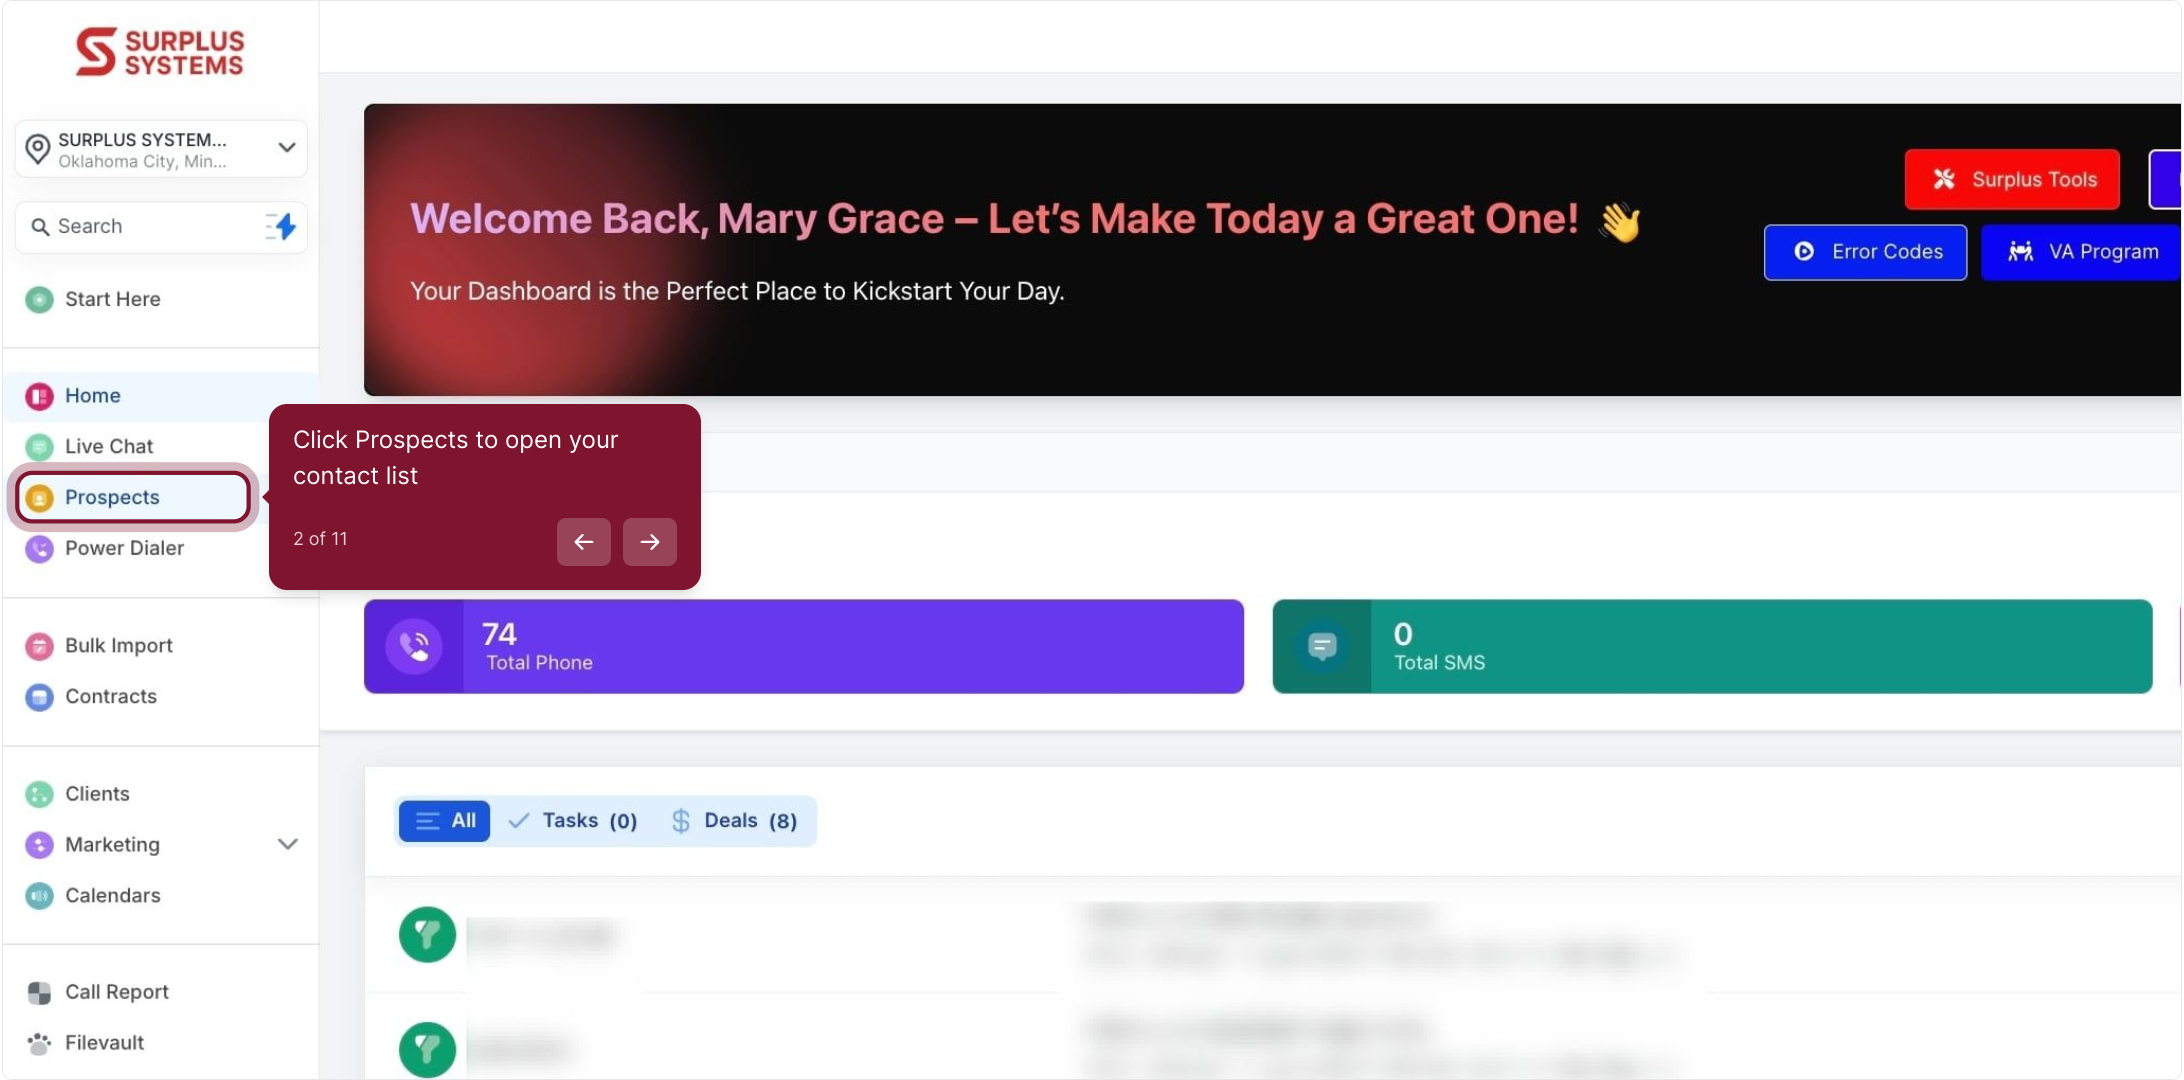Image resolution: width=2184 pixels, height=1080 pixels.
Task: Click the Power Dialer phone icon
Action: 39,548
